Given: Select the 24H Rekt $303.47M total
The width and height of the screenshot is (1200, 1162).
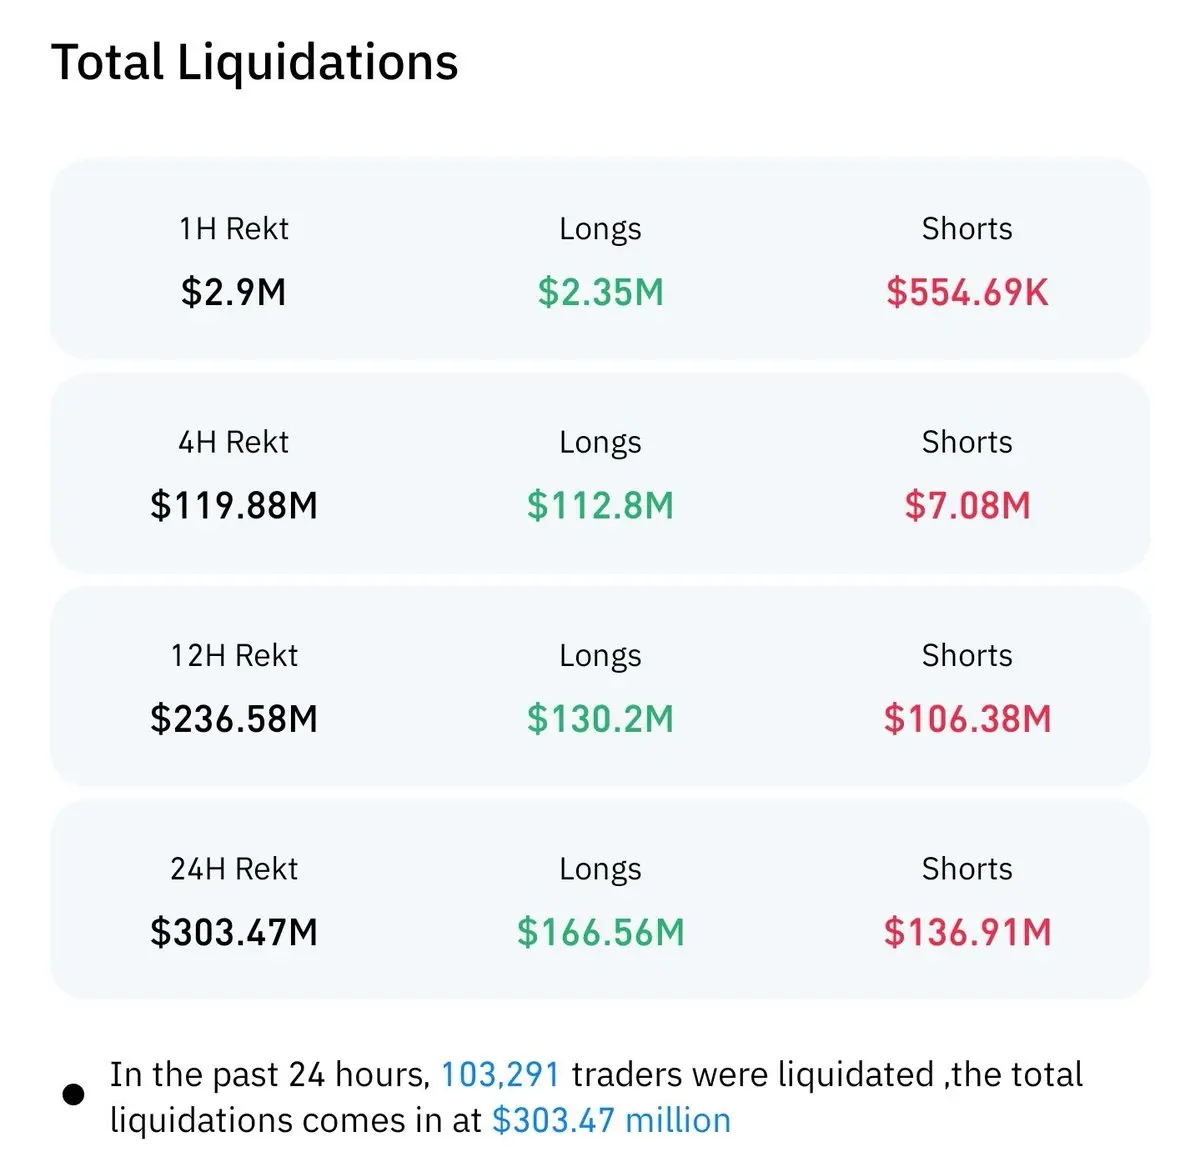Looking at the screenshot, I should [234, 932].
